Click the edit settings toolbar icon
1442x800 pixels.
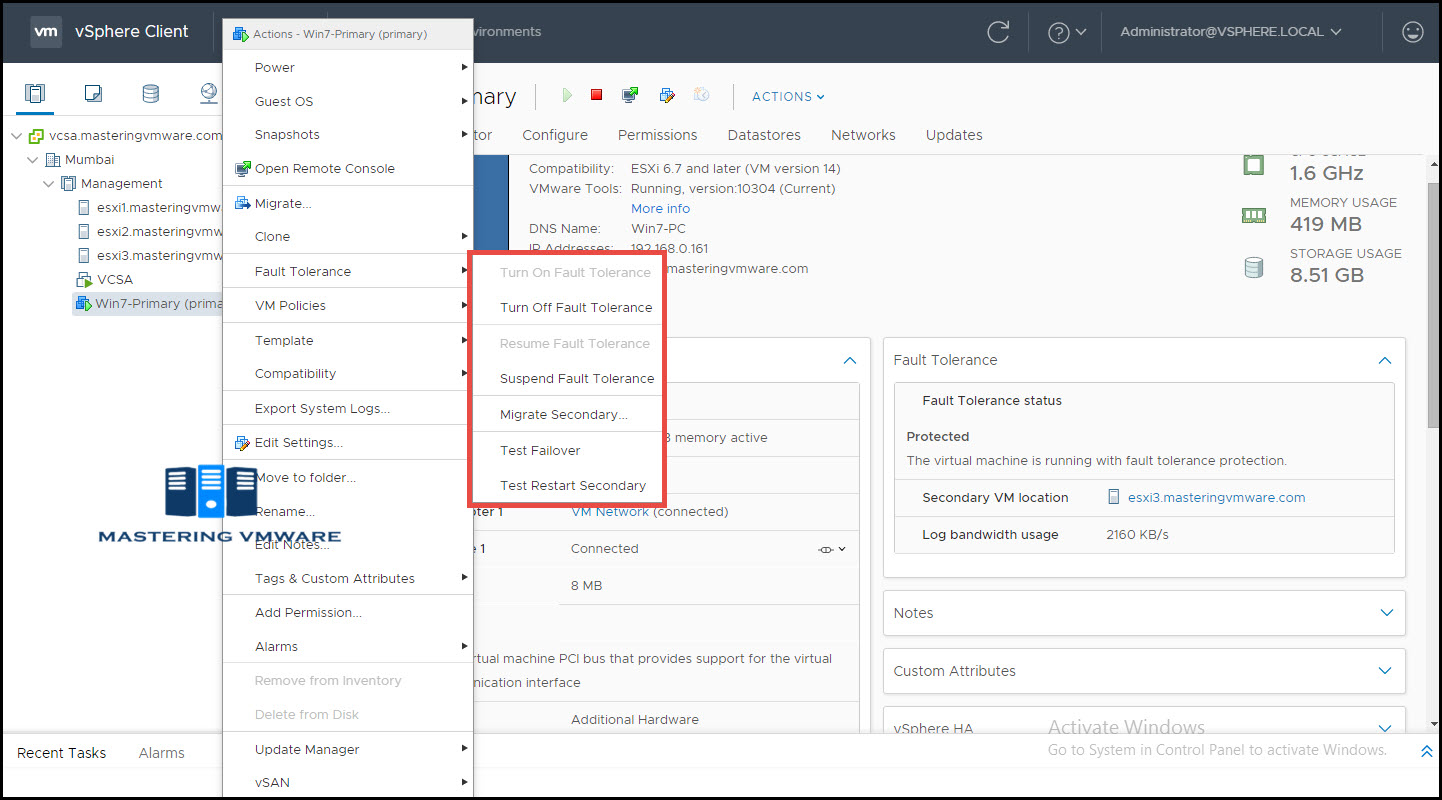click(x=667, y=96)
